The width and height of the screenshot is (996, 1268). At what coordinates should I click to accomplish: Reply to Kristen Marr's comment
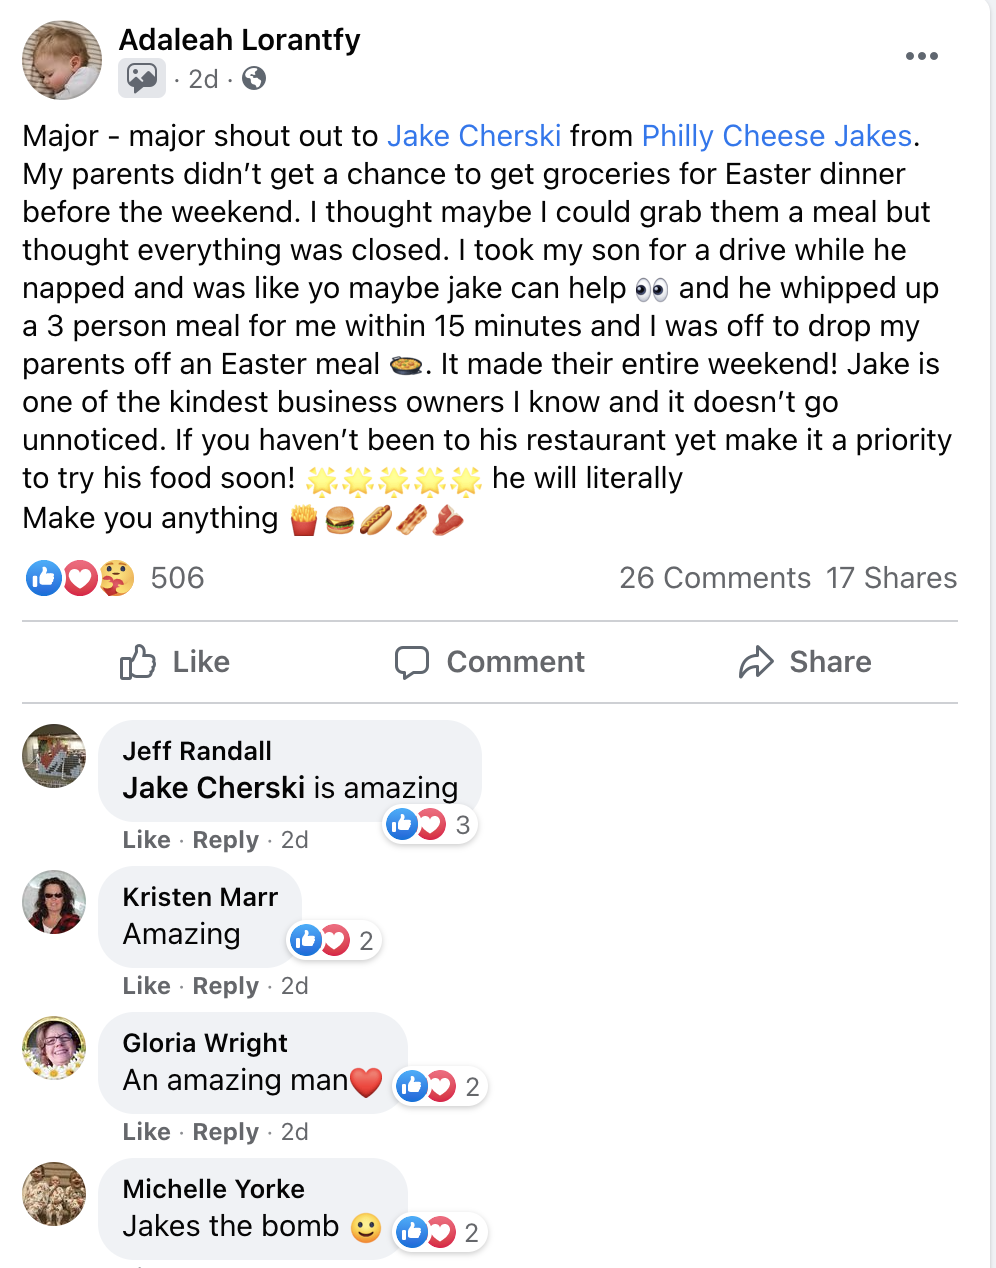coord(226,986)
